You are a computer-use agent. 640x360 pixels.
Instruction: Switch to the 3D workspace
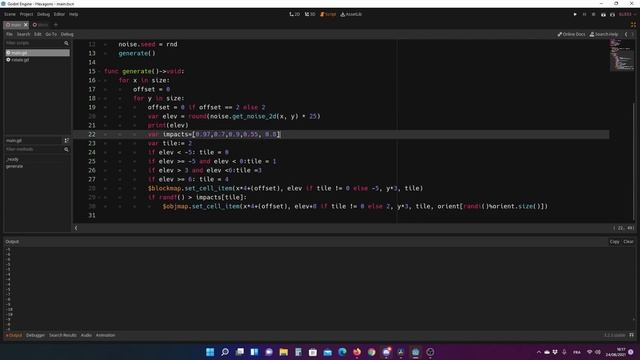(x=310, y=14)
